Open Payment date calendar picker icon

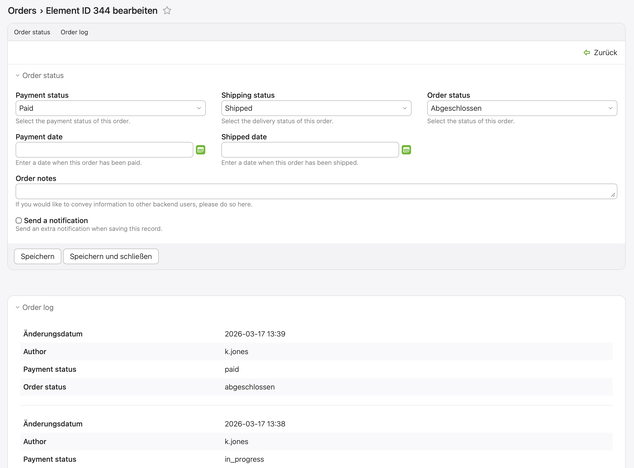pos(201,150)
